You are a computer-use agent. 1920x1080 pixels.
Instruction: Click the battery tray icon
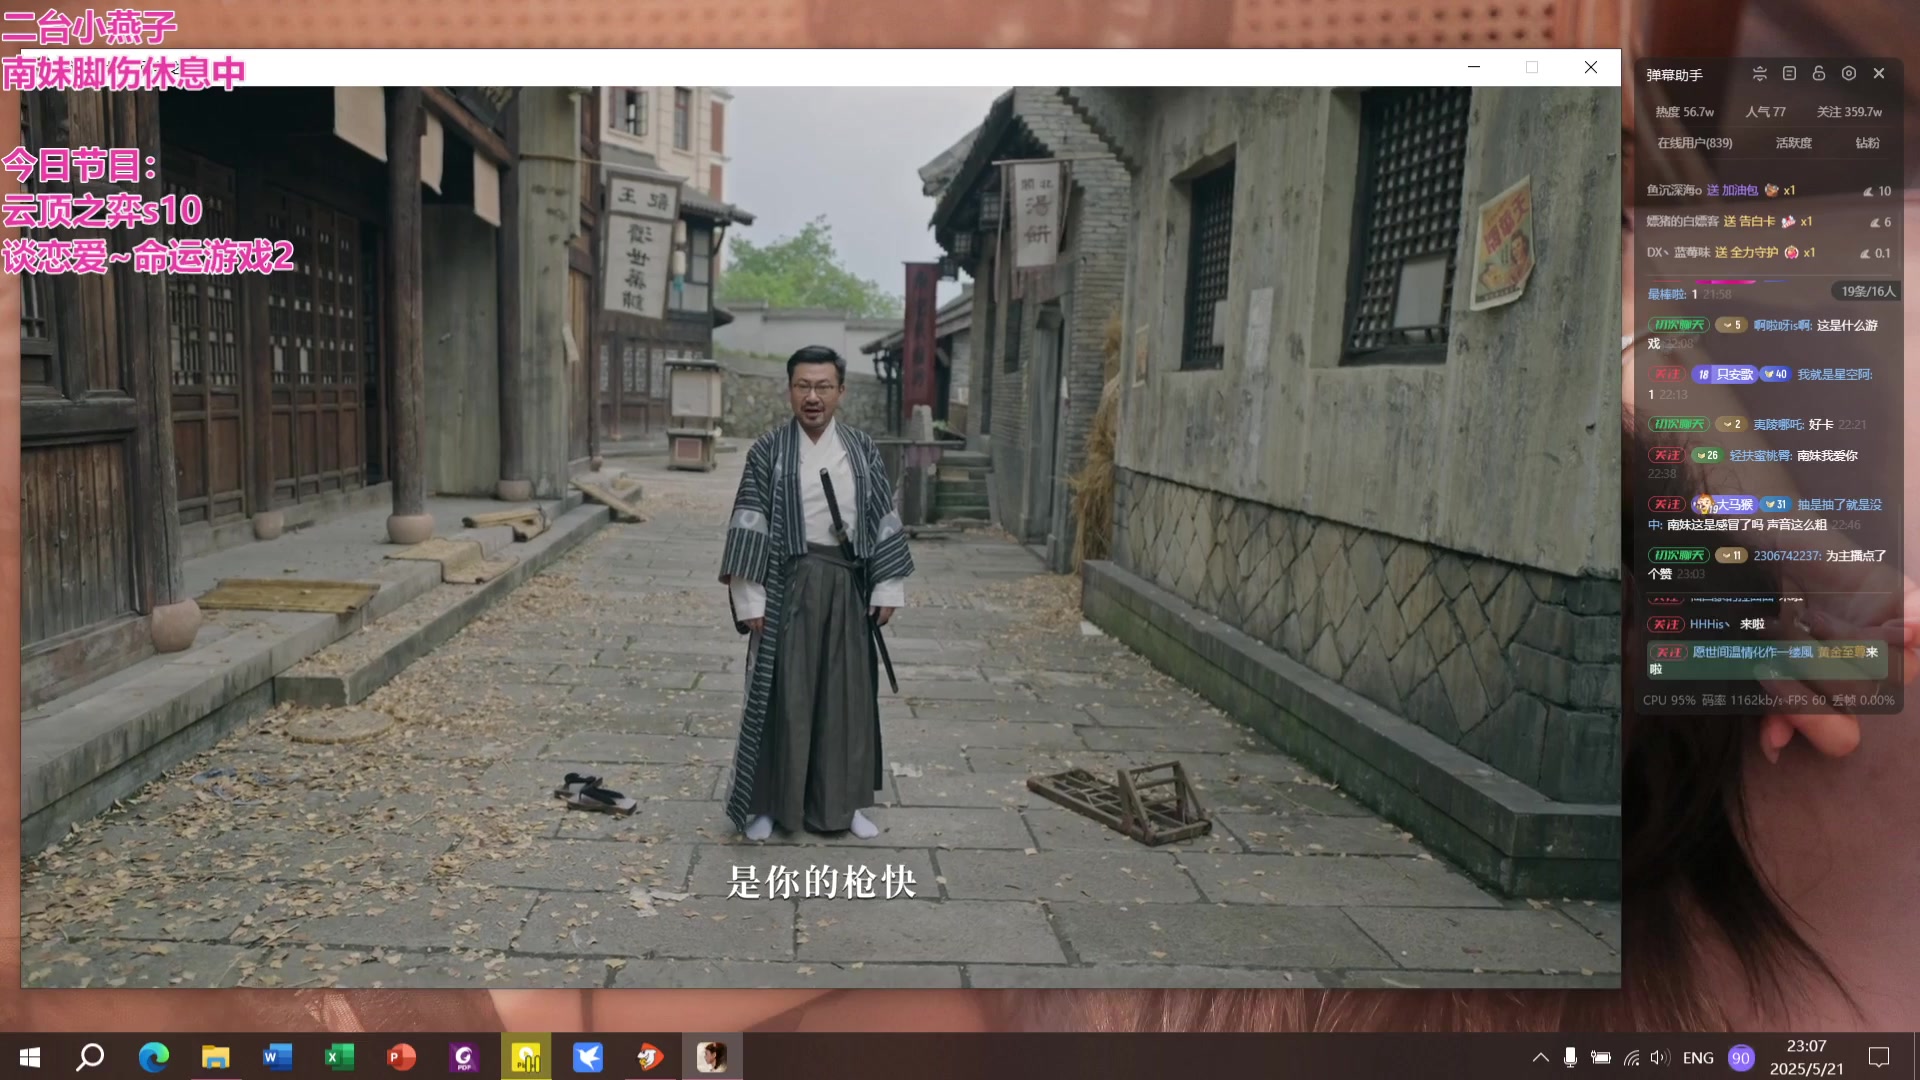(x=1601, y=1057)
